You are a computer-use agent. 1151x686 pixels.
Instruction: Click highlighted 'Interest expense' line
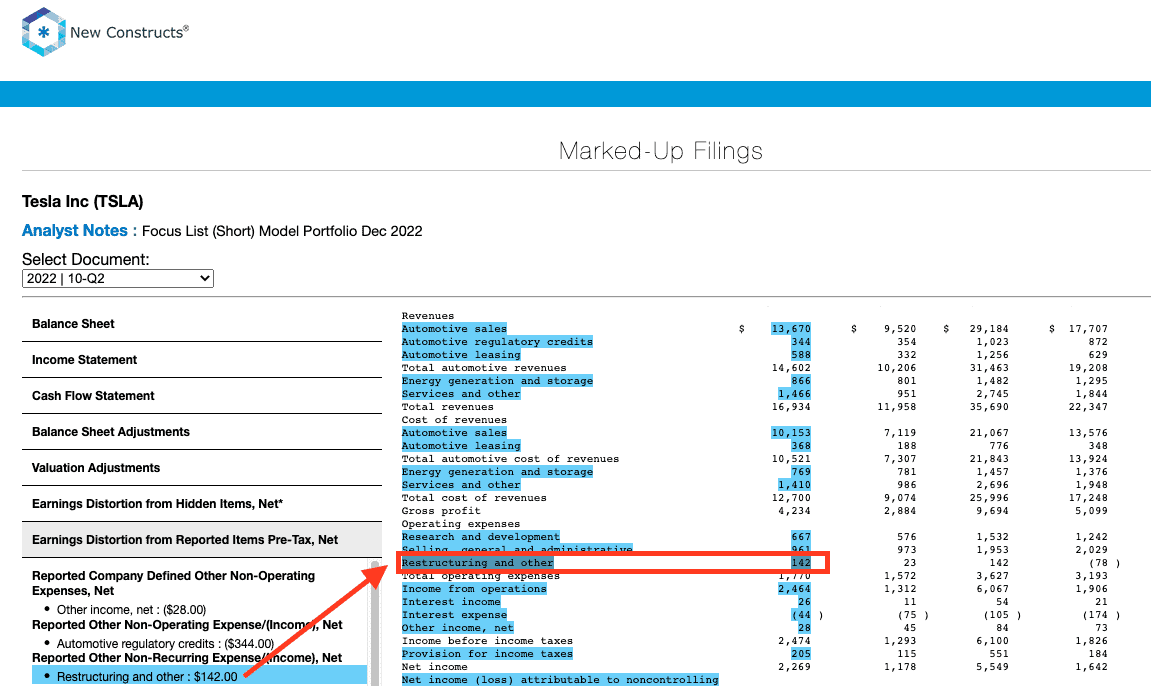tap(454, 615)
